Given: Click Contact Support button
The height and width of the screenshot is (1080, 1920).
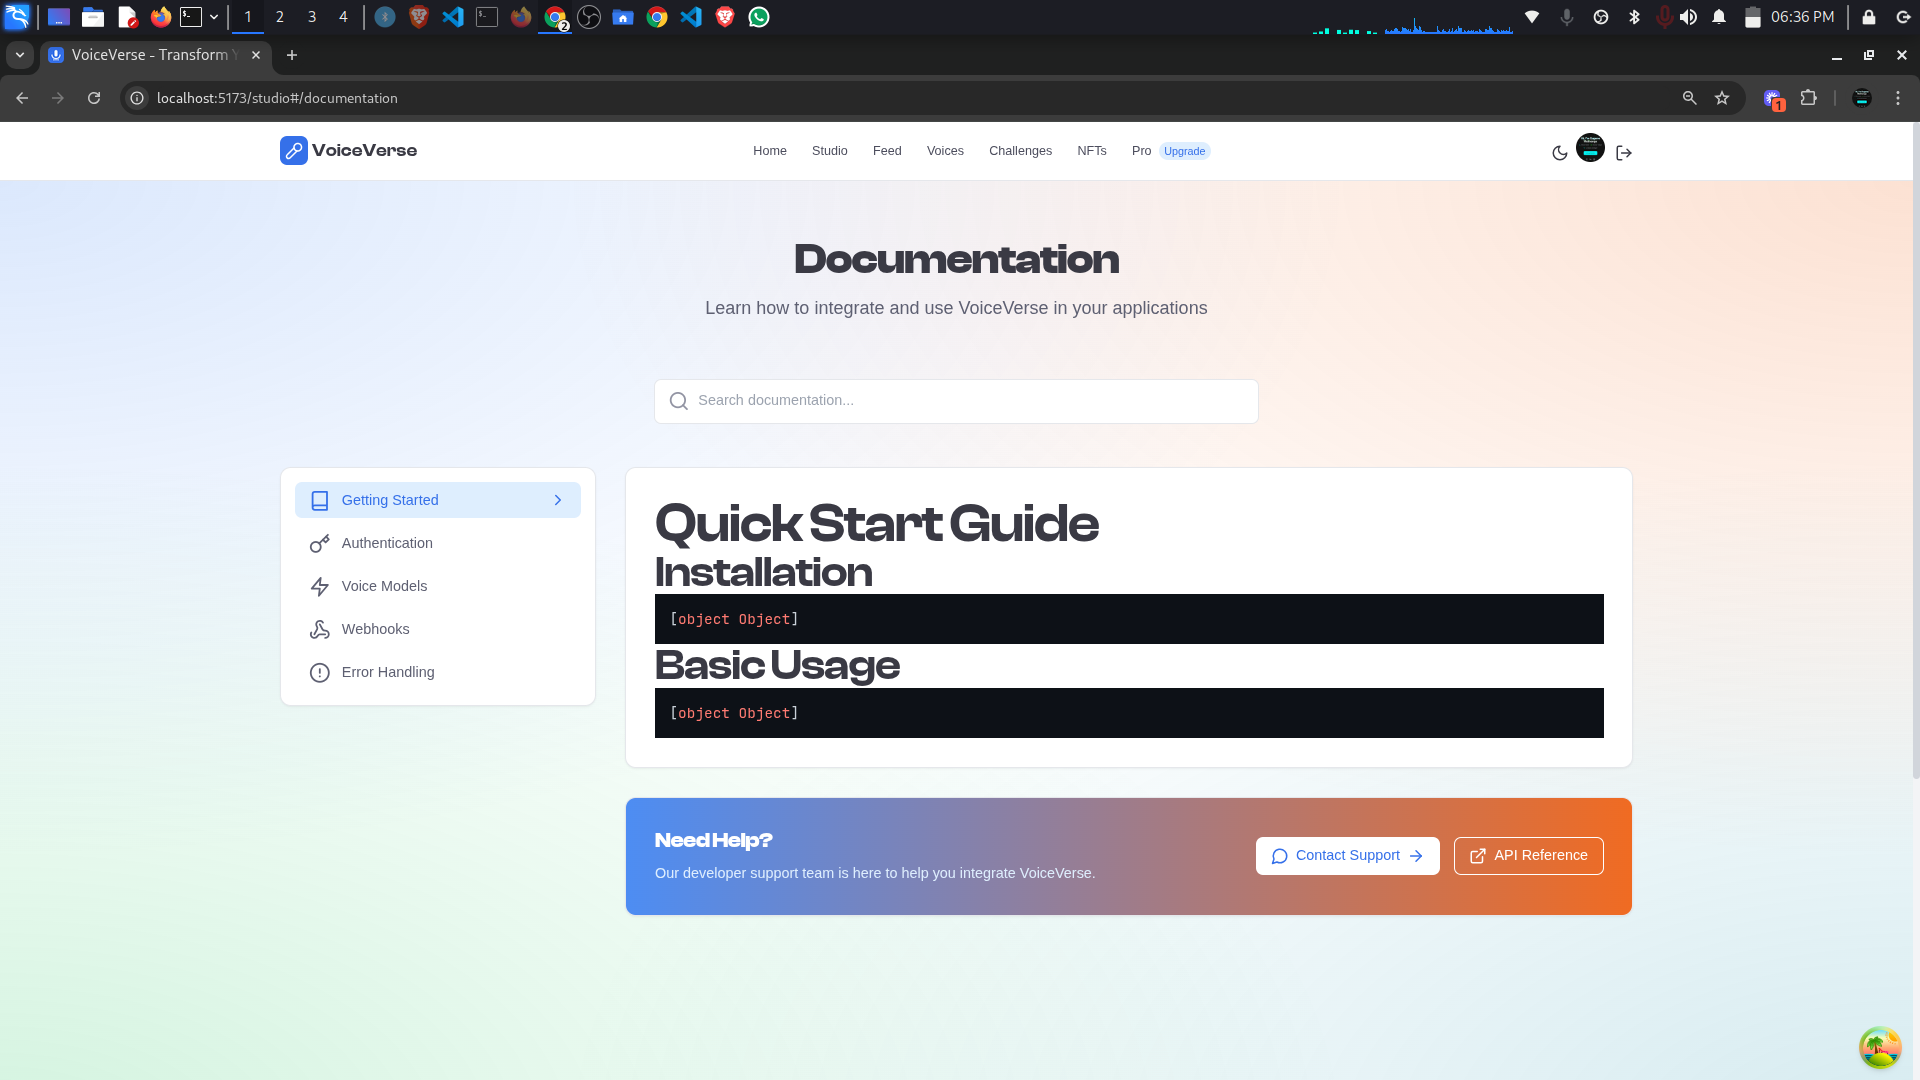Looking at the screenshot, I should pos(1347,856).
